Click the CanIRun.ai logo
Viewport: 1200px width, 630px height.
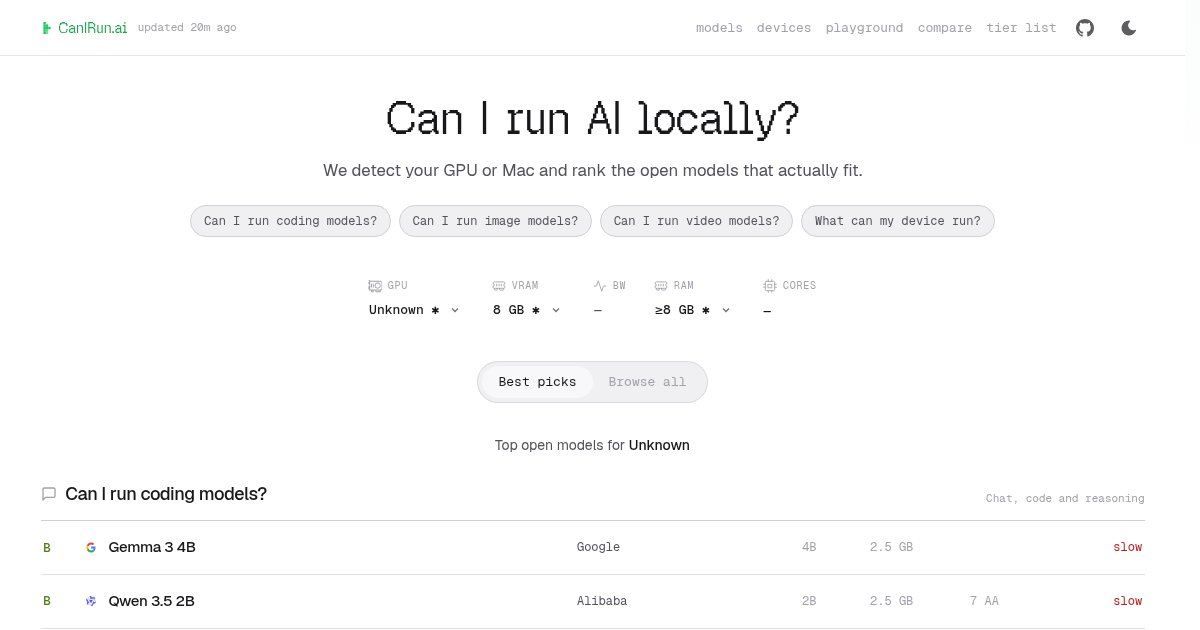coord(84,28)
